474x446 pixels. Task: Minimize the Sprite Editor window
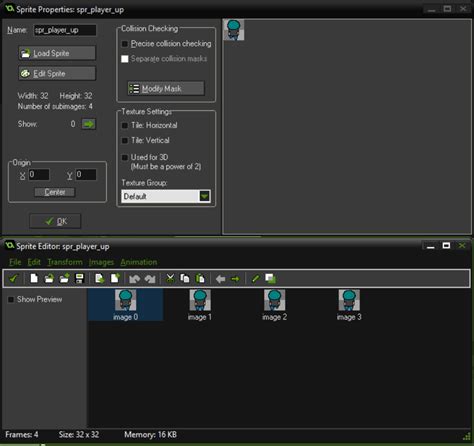pyautogui.click(x=431, y=246)
